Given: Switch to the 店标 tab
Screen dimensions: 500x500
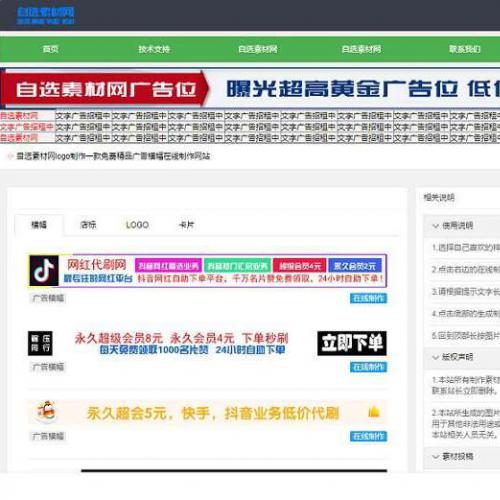Looking at the screenshot, I should pos(88,225).
